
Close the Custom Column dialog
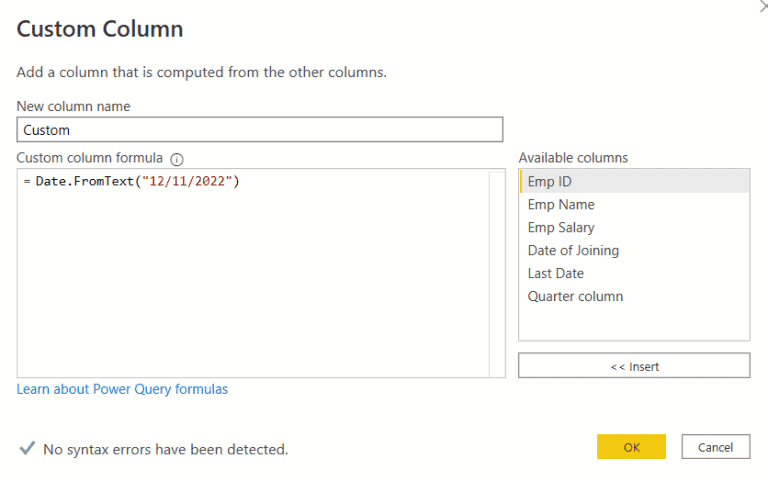click(763, 6)
